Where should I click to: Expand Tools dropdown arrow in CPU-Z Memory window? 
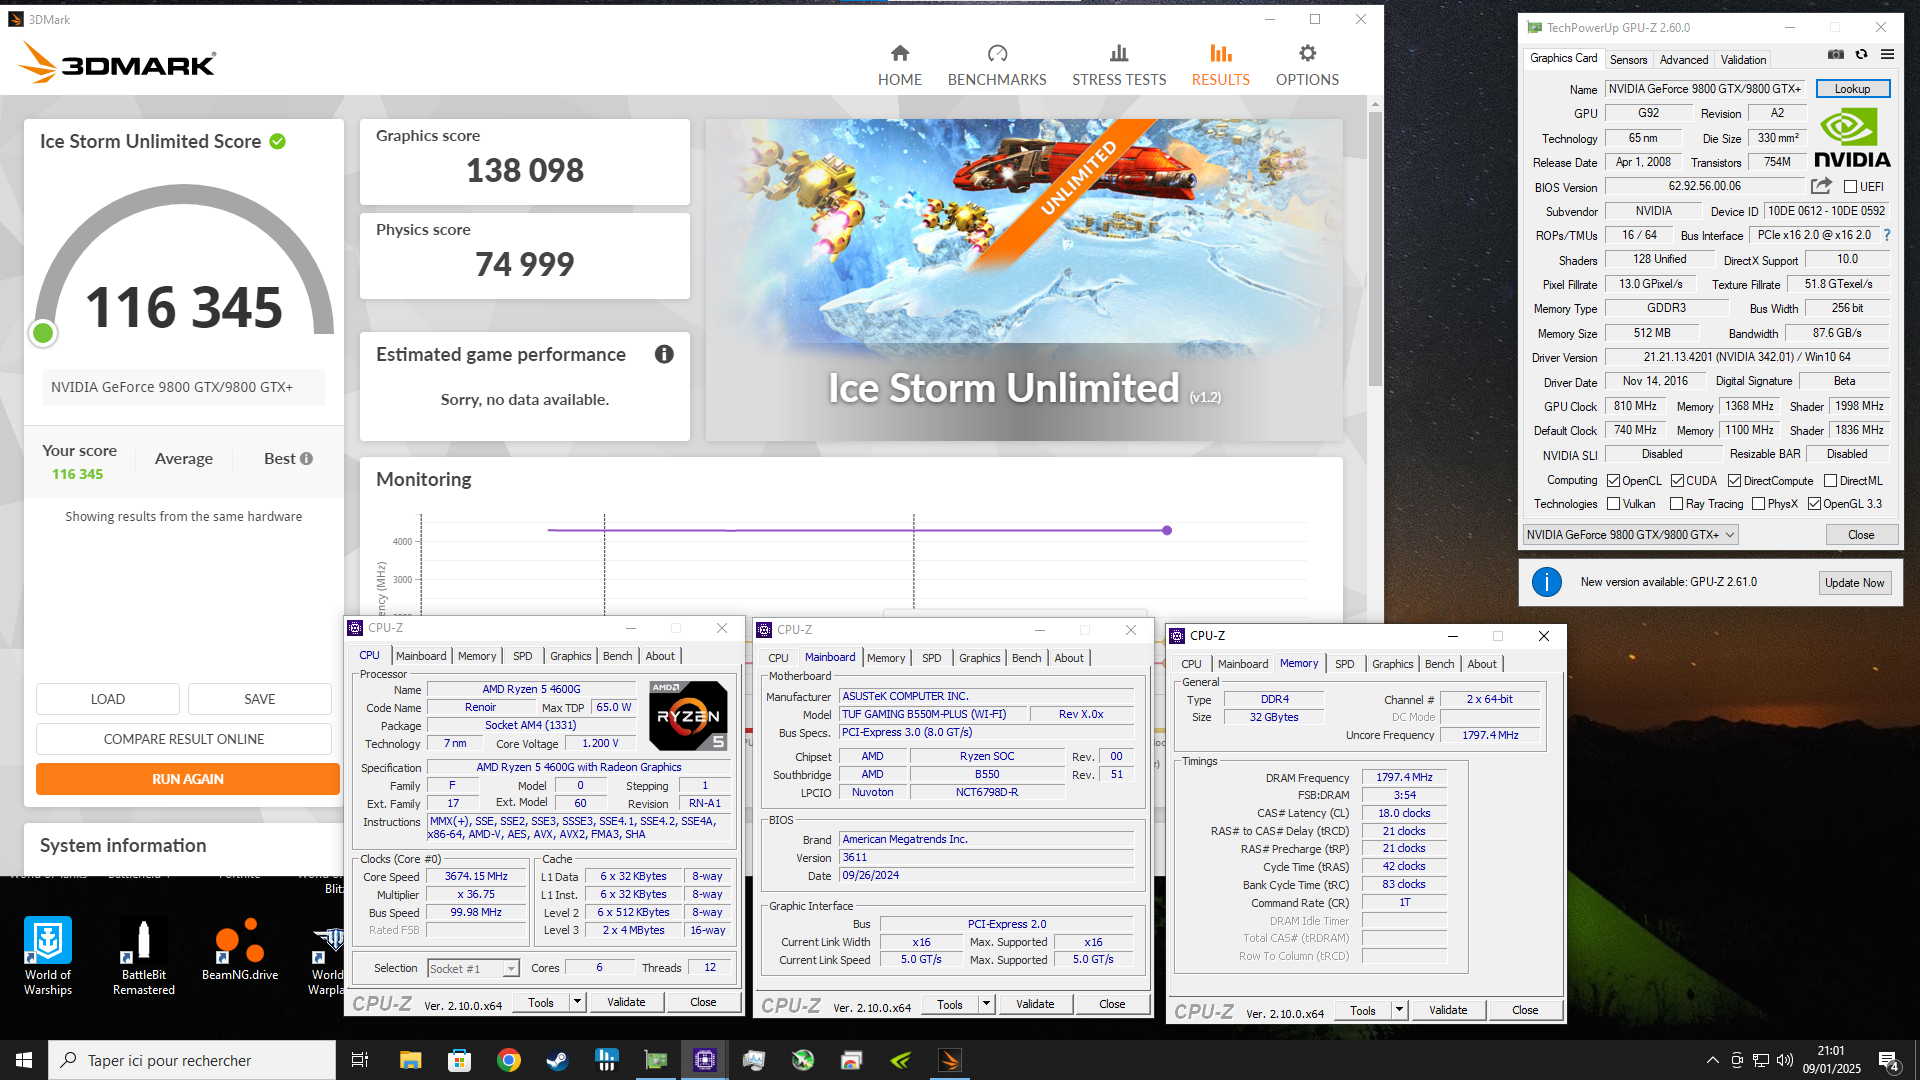[x=1399, y=1010]
